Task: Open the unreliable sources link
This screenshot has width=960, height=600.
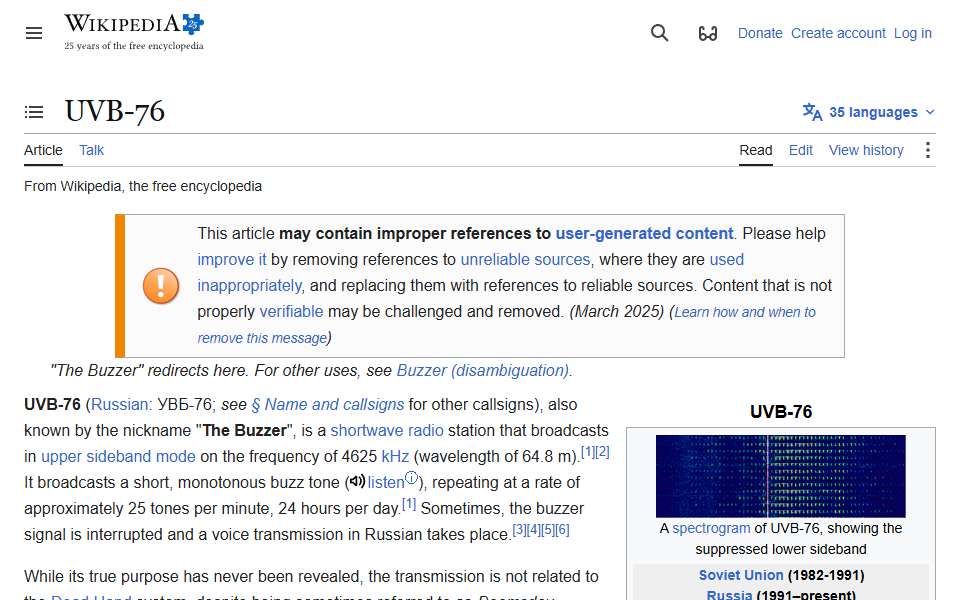Action: coord(525,260)
